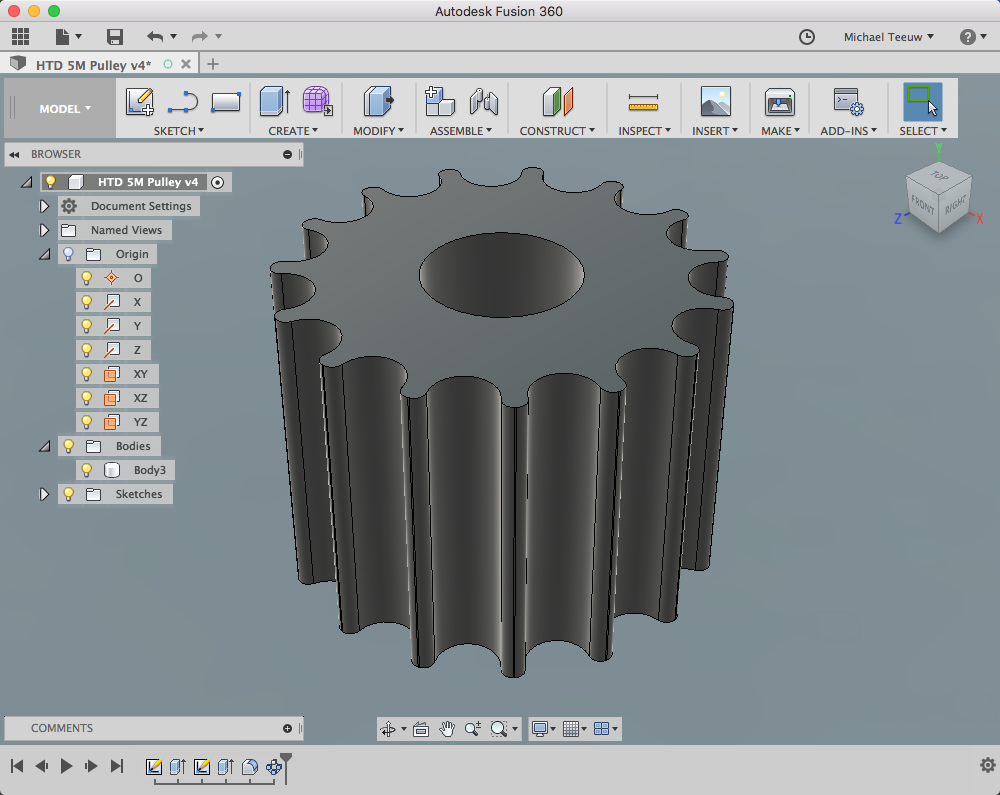Select the Extrude tool in Create

(x=275, y=102)
